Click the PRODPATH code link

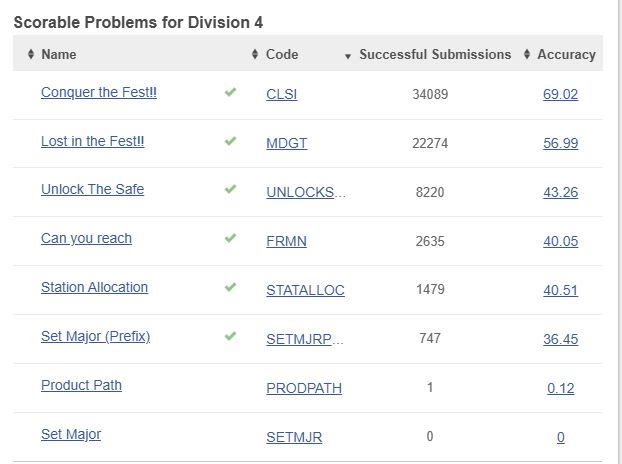point(304,388)
